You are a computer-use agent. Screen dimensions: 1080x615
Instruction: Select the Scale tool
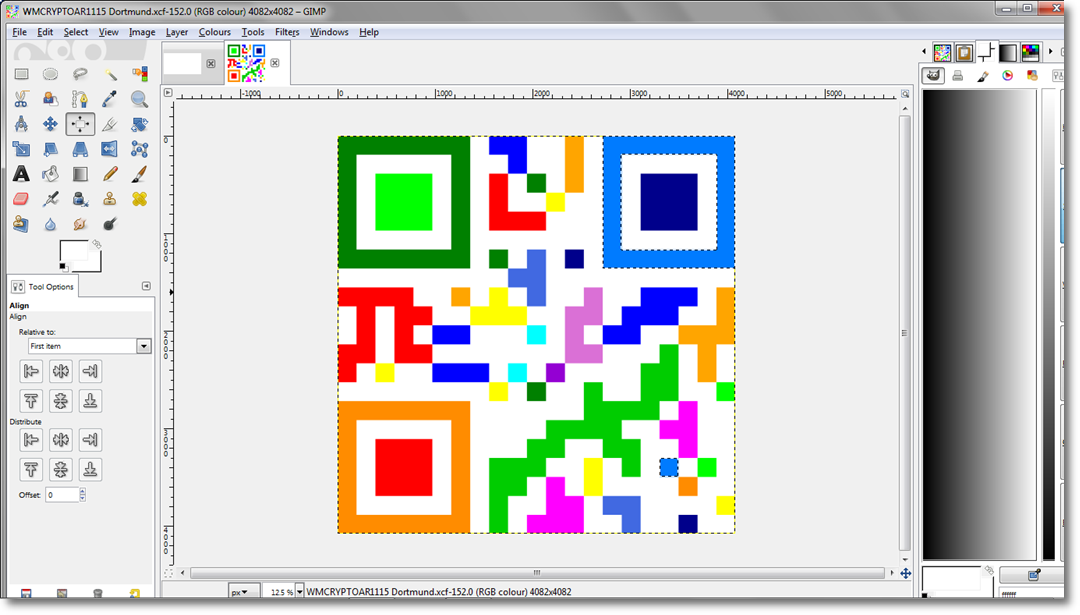pyautogui.click(x=21, y=149)
